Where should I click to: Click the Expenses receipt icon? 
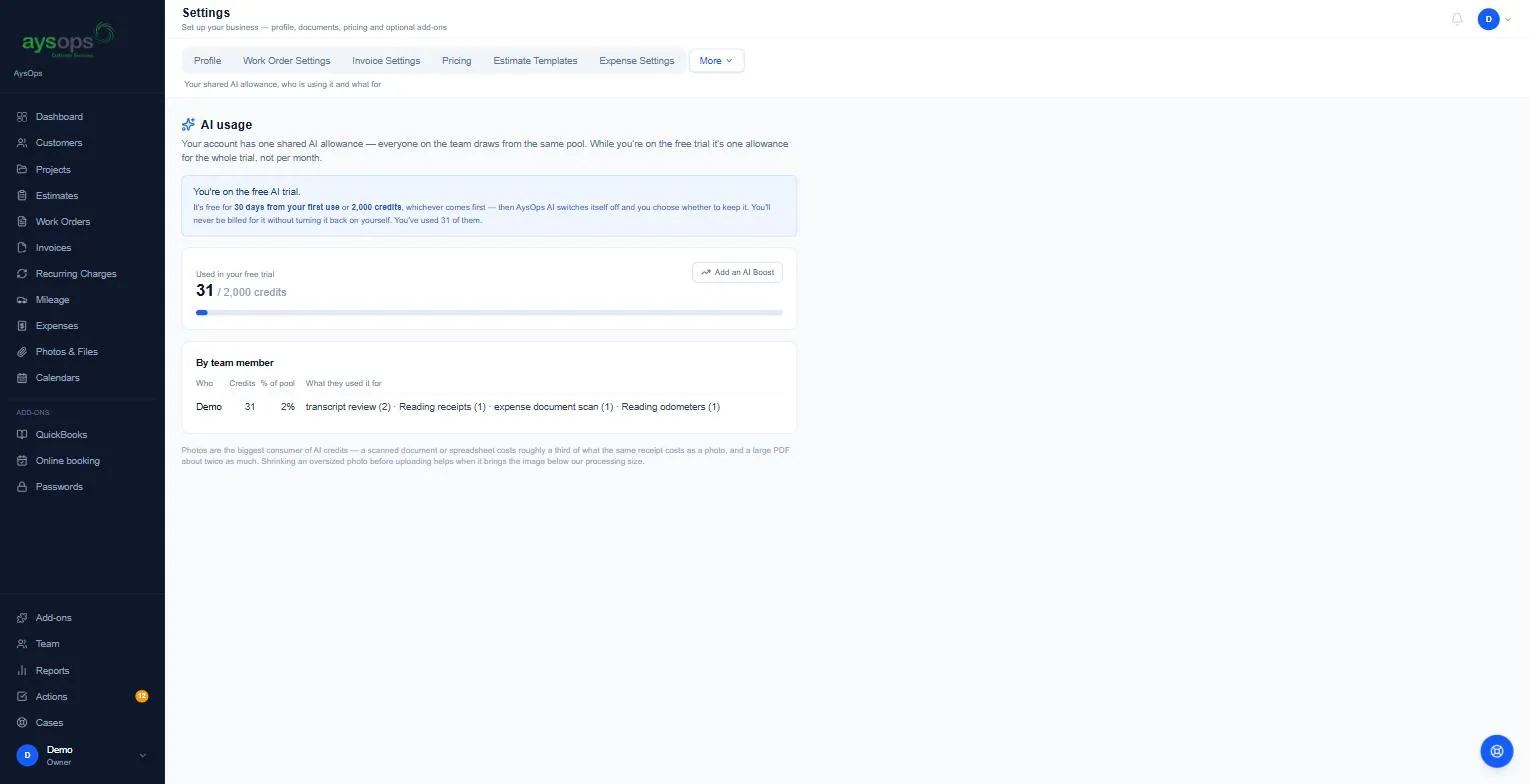(22, 326)
